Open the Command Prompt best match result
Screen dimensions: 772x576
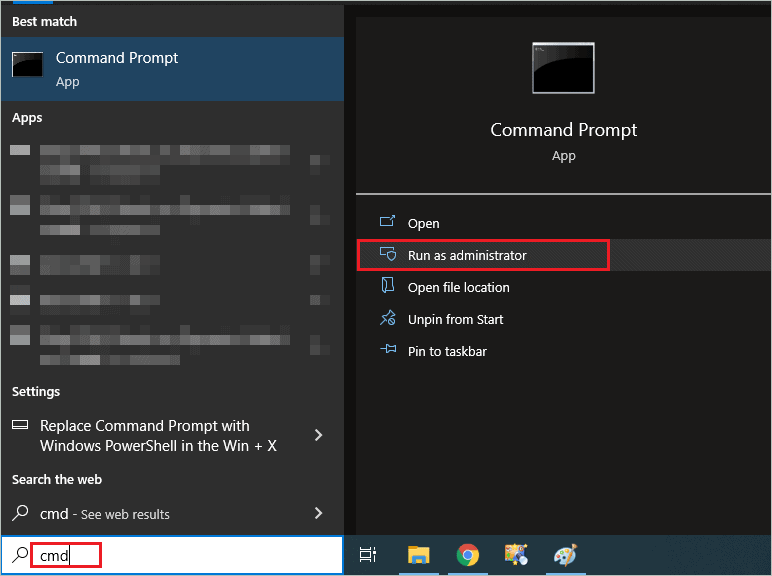click(117, 68)
